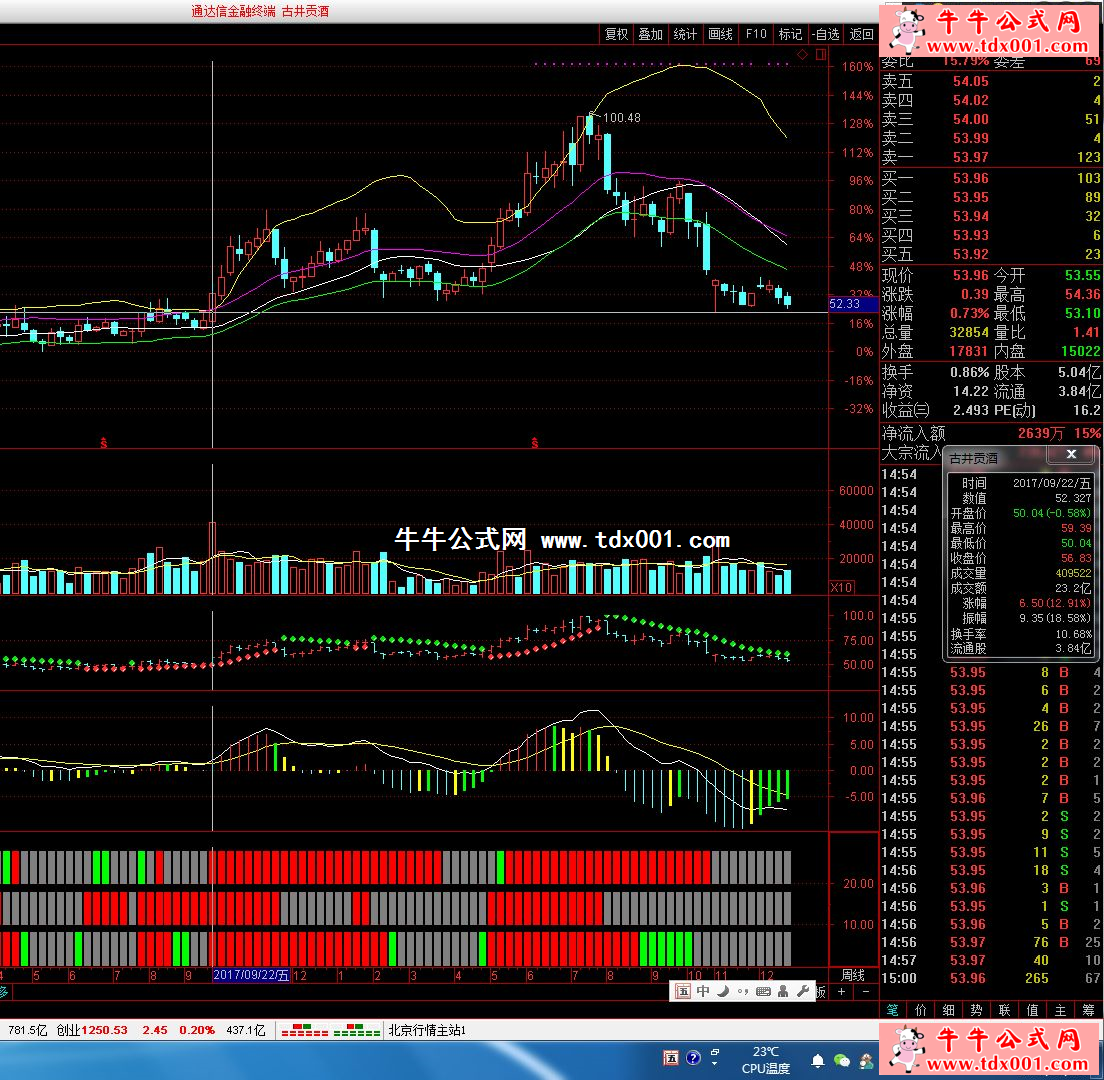Toggle 中 Chinese input mode on the IME bar
Viewport: 1104px width, 1080px height.
coord(703,991)
